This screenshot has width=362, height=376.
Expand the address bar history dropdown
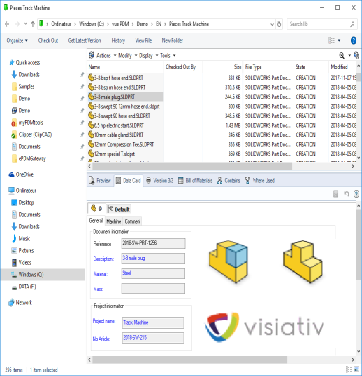(272, 24)
